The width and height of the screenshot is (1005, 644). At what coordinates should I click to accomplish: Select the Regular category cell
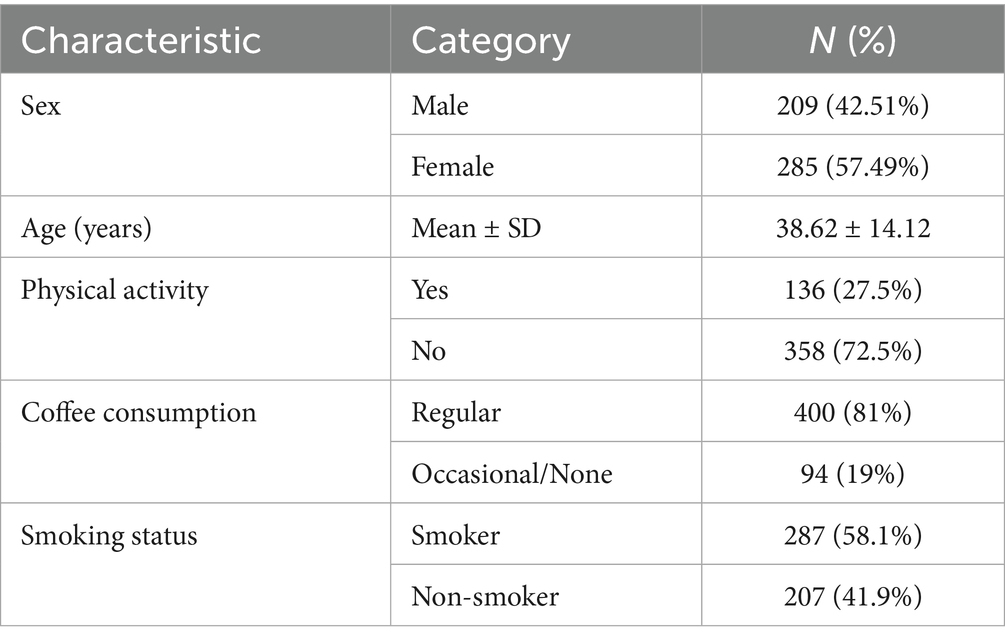456,412
